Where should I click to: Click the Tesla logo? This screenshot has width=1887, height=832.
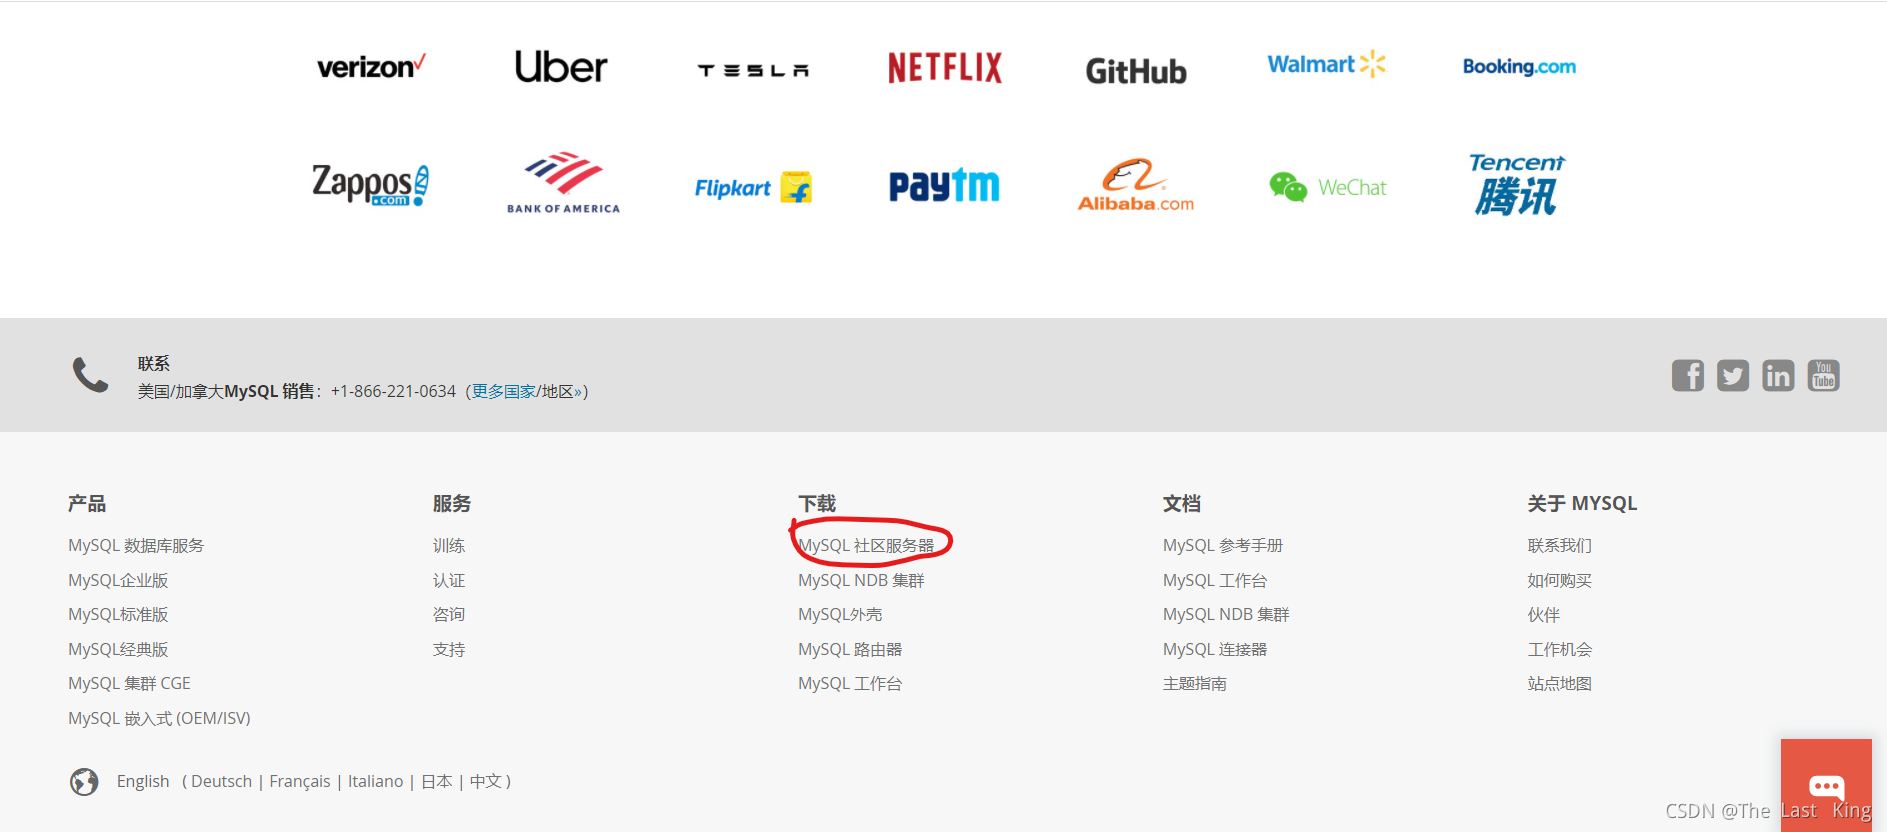point(753,70)
